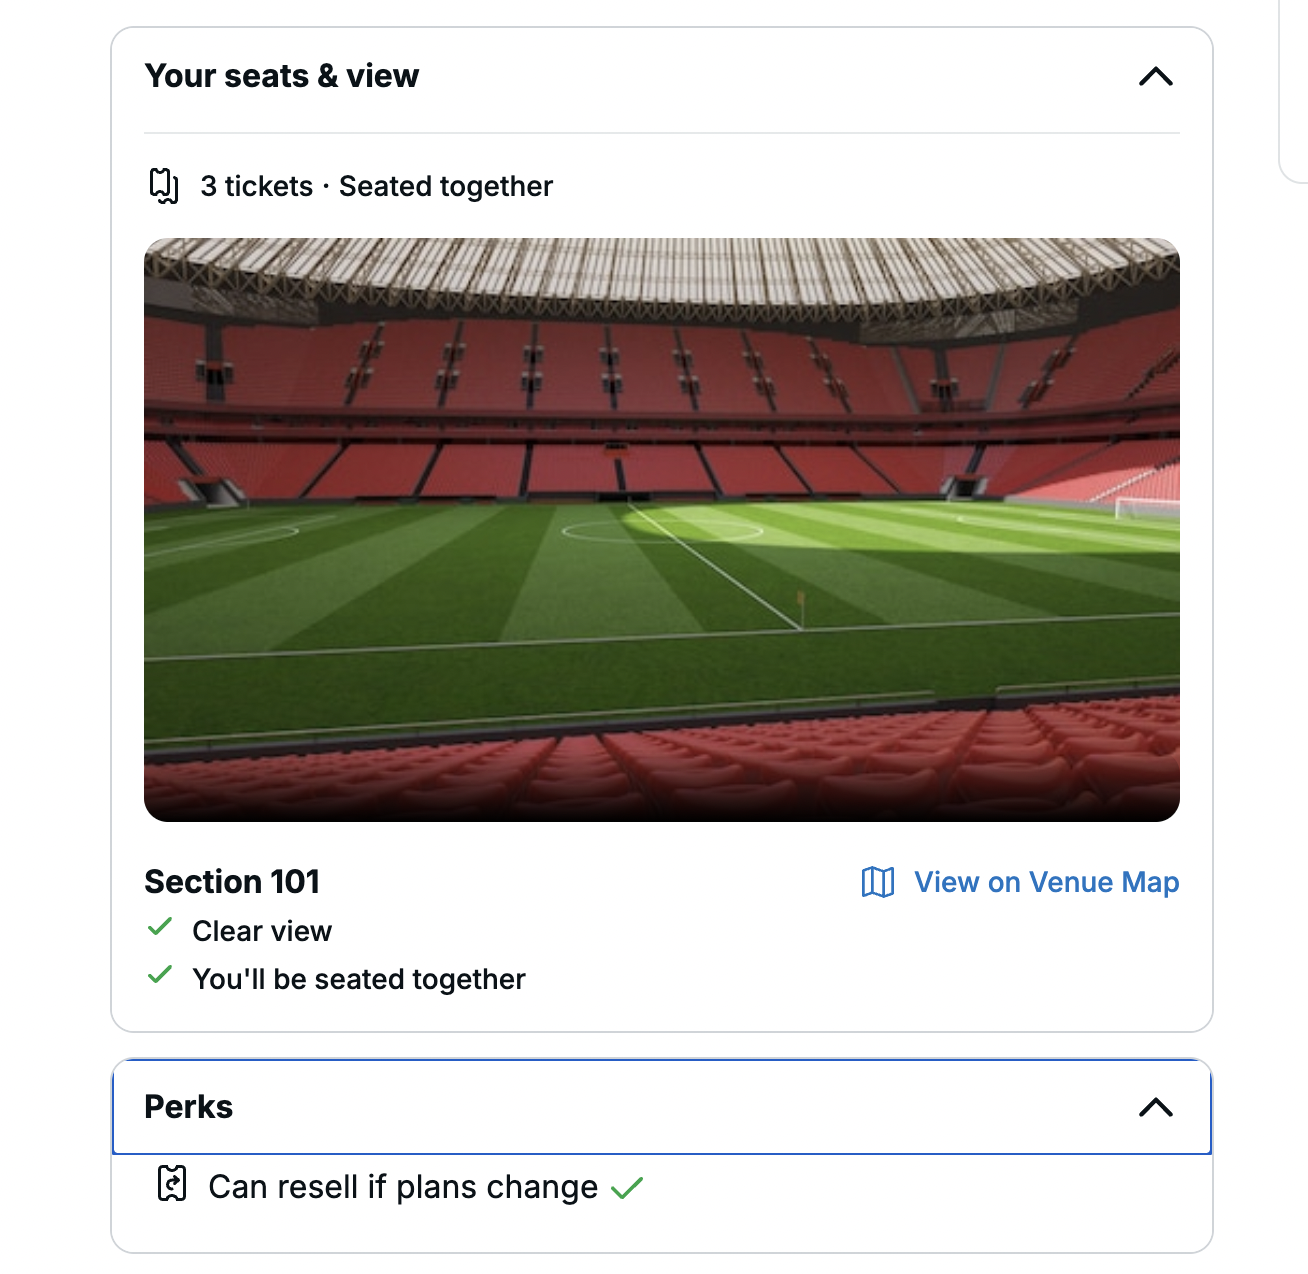This screenshot has width=1308, height=1274.
Task: Click the "Can resell if plans change" text
Action: (x=403, y=1187)
